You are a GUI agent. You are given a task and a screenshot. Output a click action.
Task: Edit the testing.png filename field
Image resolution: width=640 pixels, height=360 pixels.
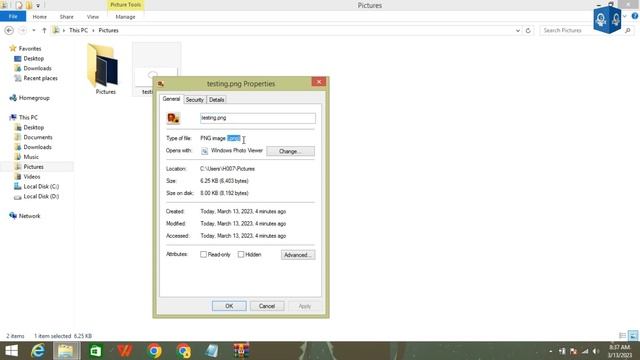(x=258, y=118)
